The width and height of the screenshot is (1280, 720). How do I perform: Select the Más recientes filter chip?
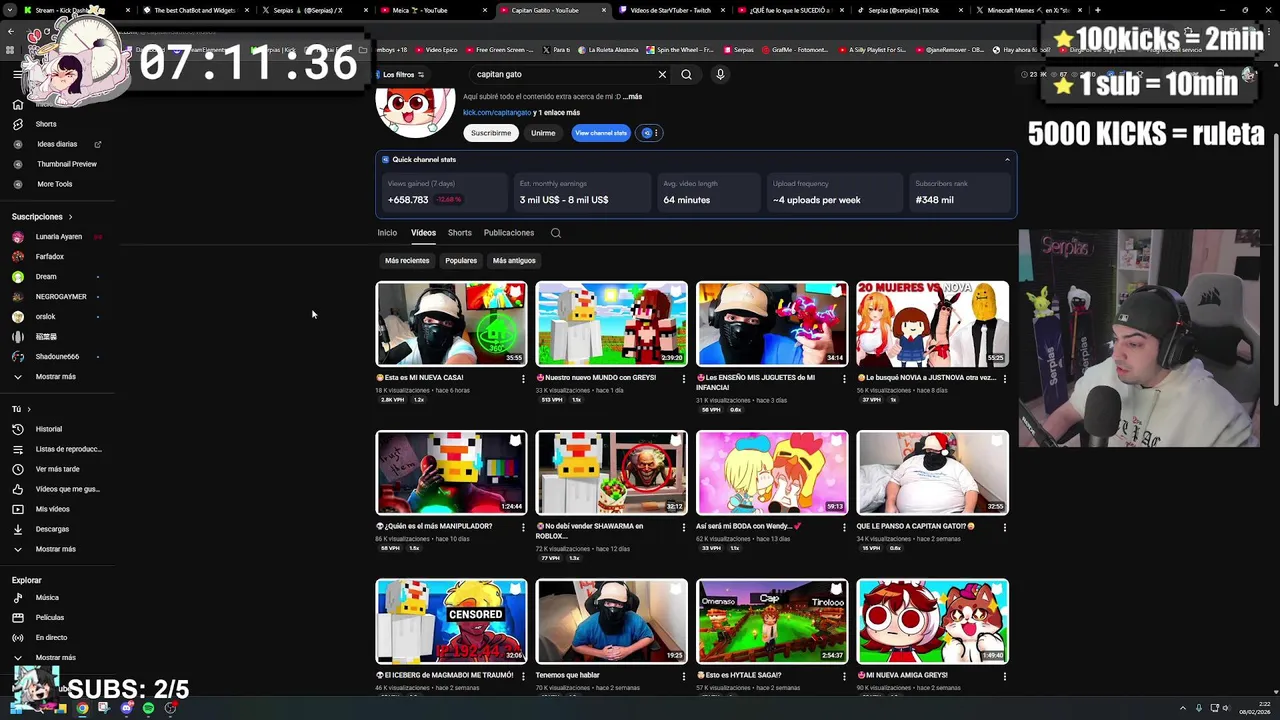[407, 261]
